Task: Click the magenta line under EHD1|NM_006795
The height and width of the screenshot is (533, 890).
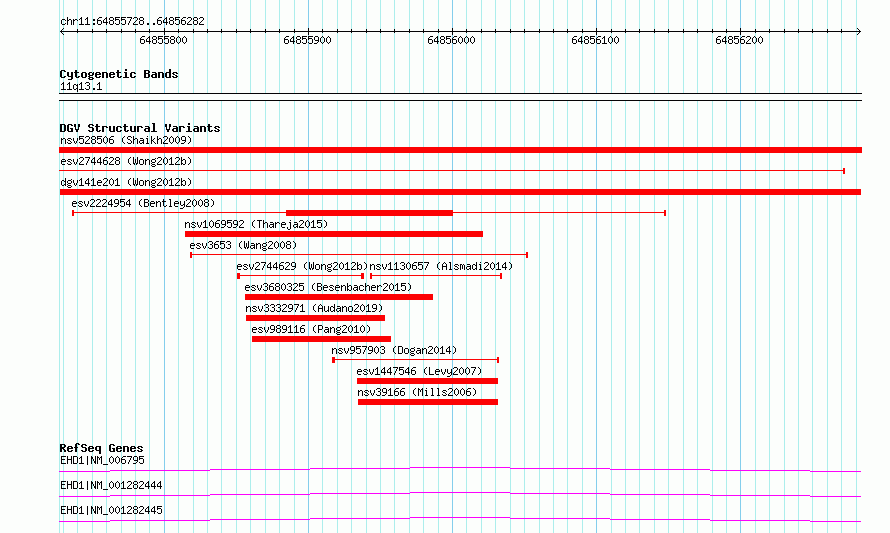Action: point(460,469)
